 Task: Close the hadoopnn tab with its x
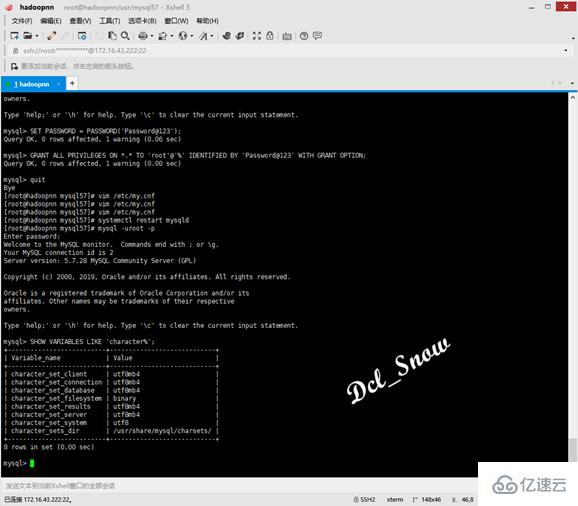coord(58,84)
